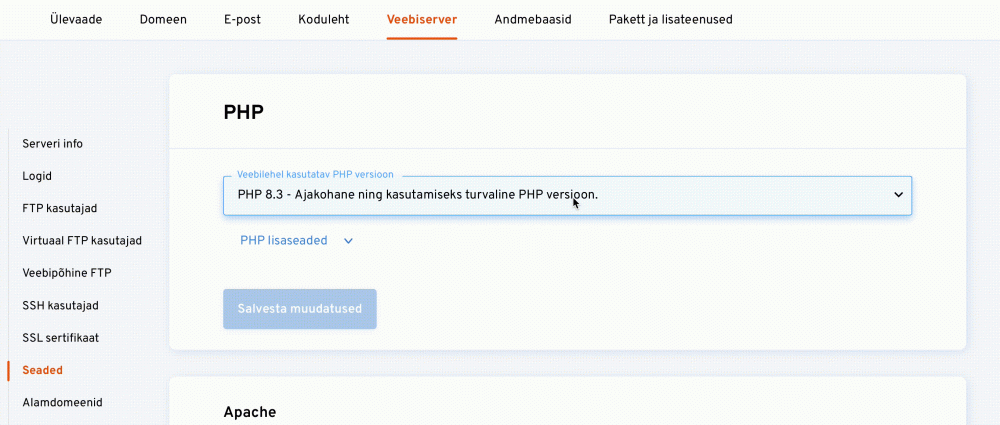Open Veebipõhine FTP
The image size is (1000, 425).
(x=68, y=273)
